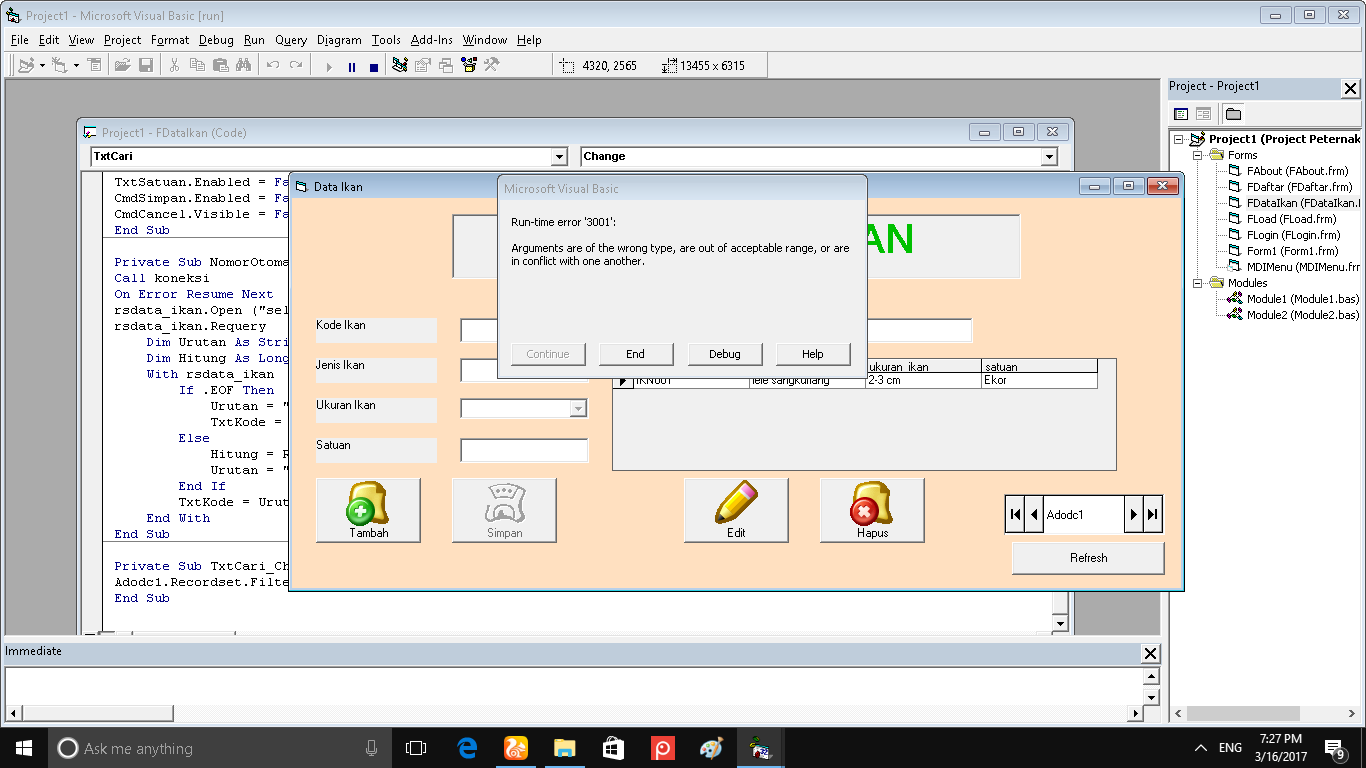This screenshot has width=1366, height=768.
Task: Click Help in the run-time error dialog
Action: (813, 354)
